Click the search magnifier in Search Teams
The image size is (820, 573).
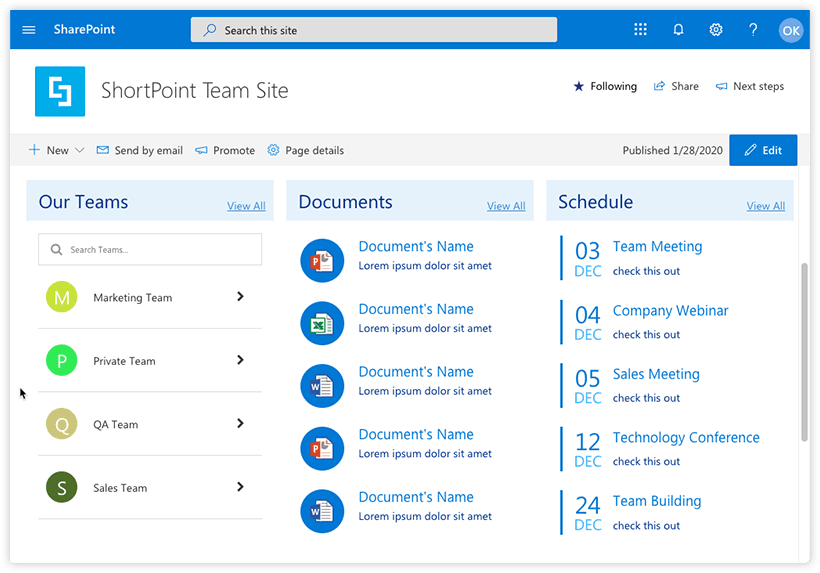56,249
